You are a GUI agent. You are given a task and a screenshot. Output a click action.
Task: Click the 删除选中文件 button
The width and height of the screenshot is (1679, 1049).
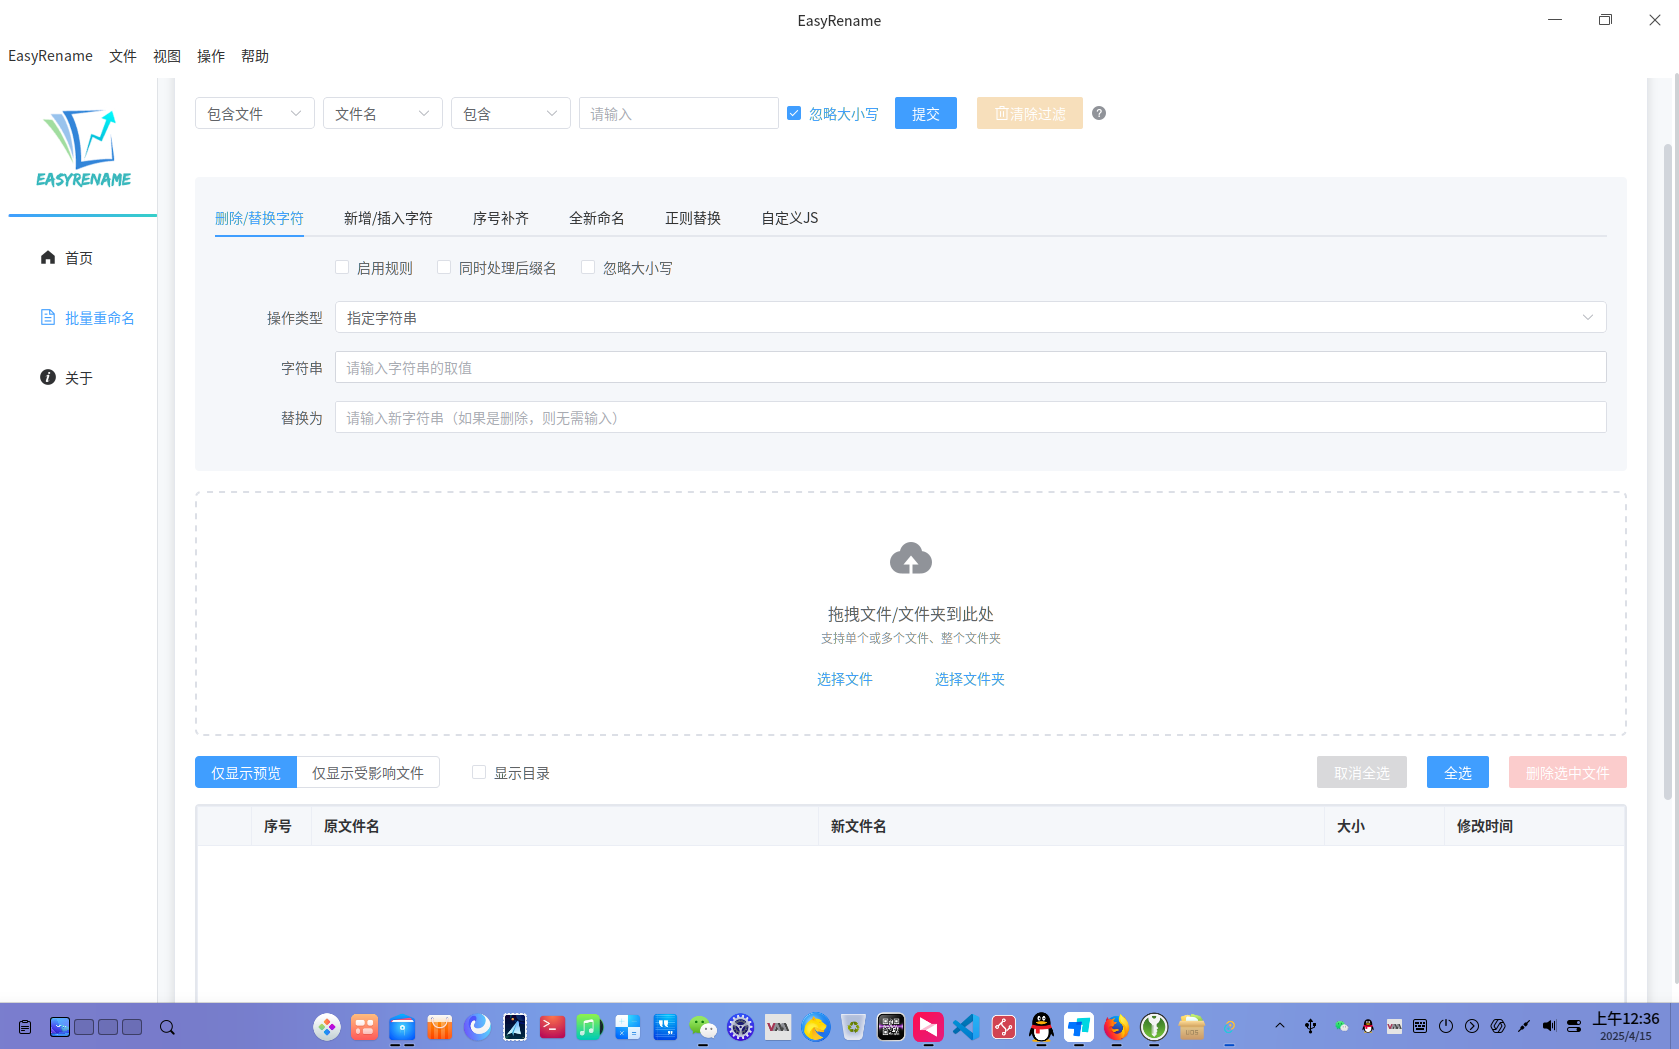tap(1568, 772)
